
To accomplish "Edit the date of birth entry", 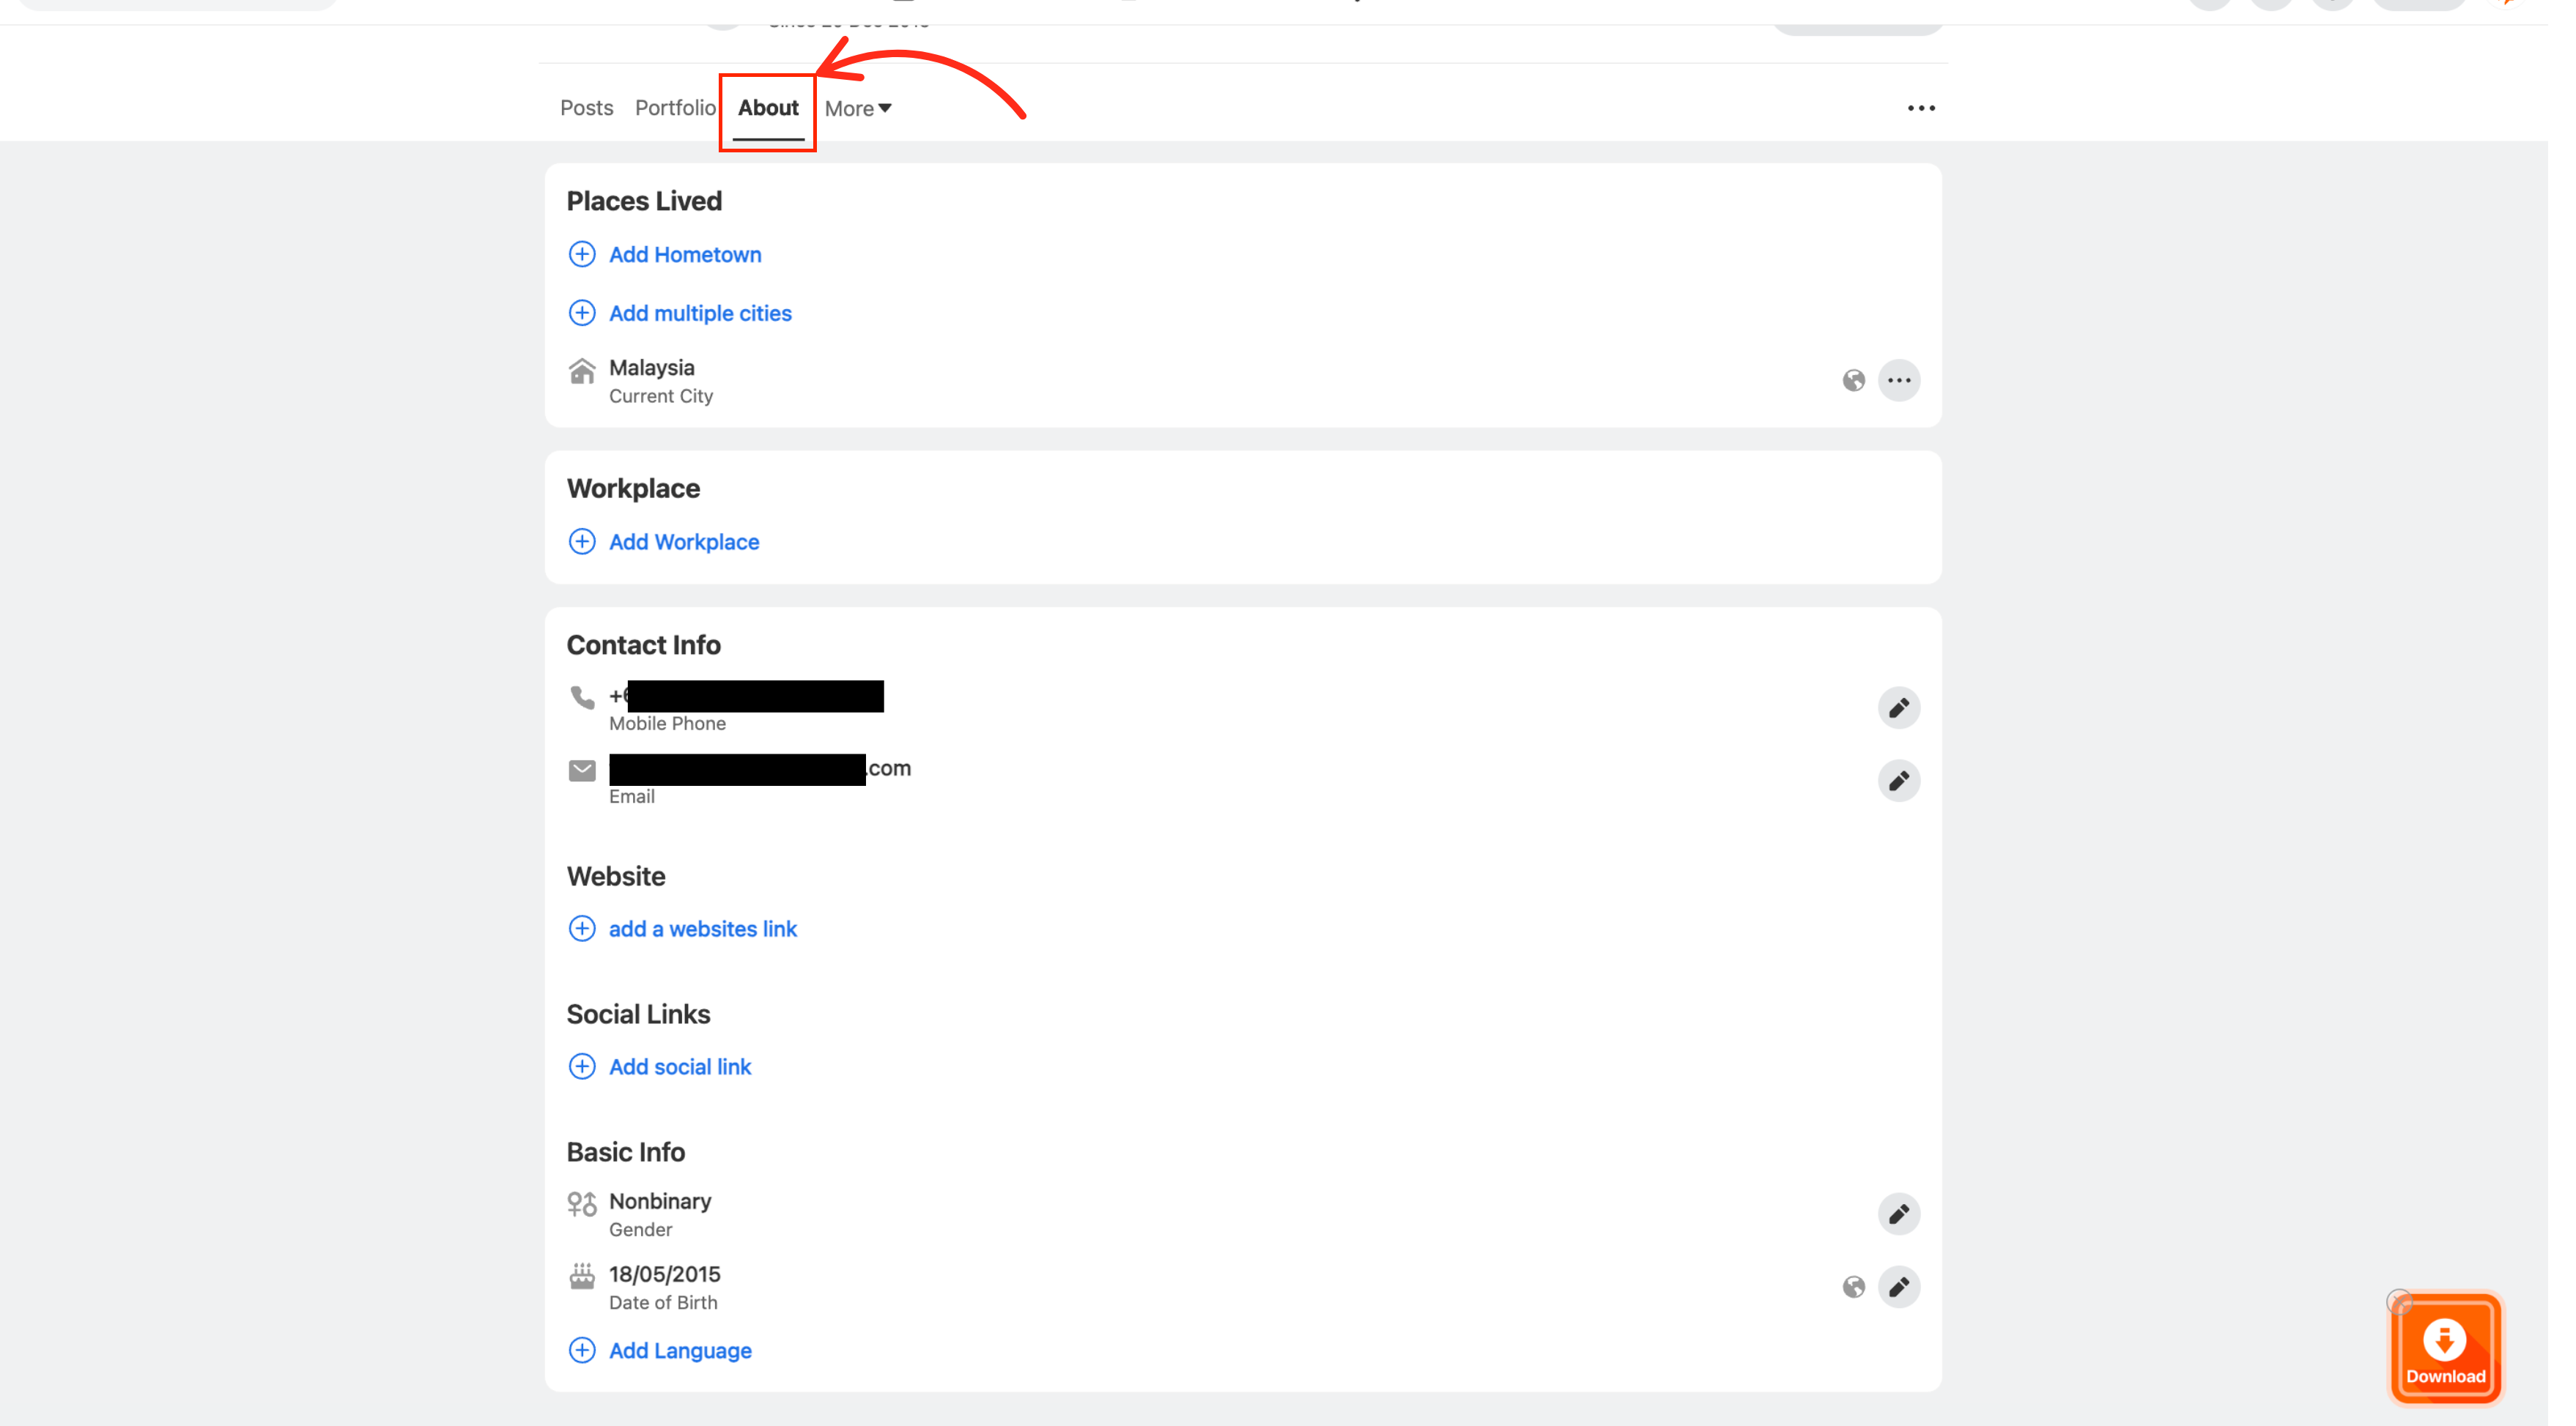I will 1899,1287.
